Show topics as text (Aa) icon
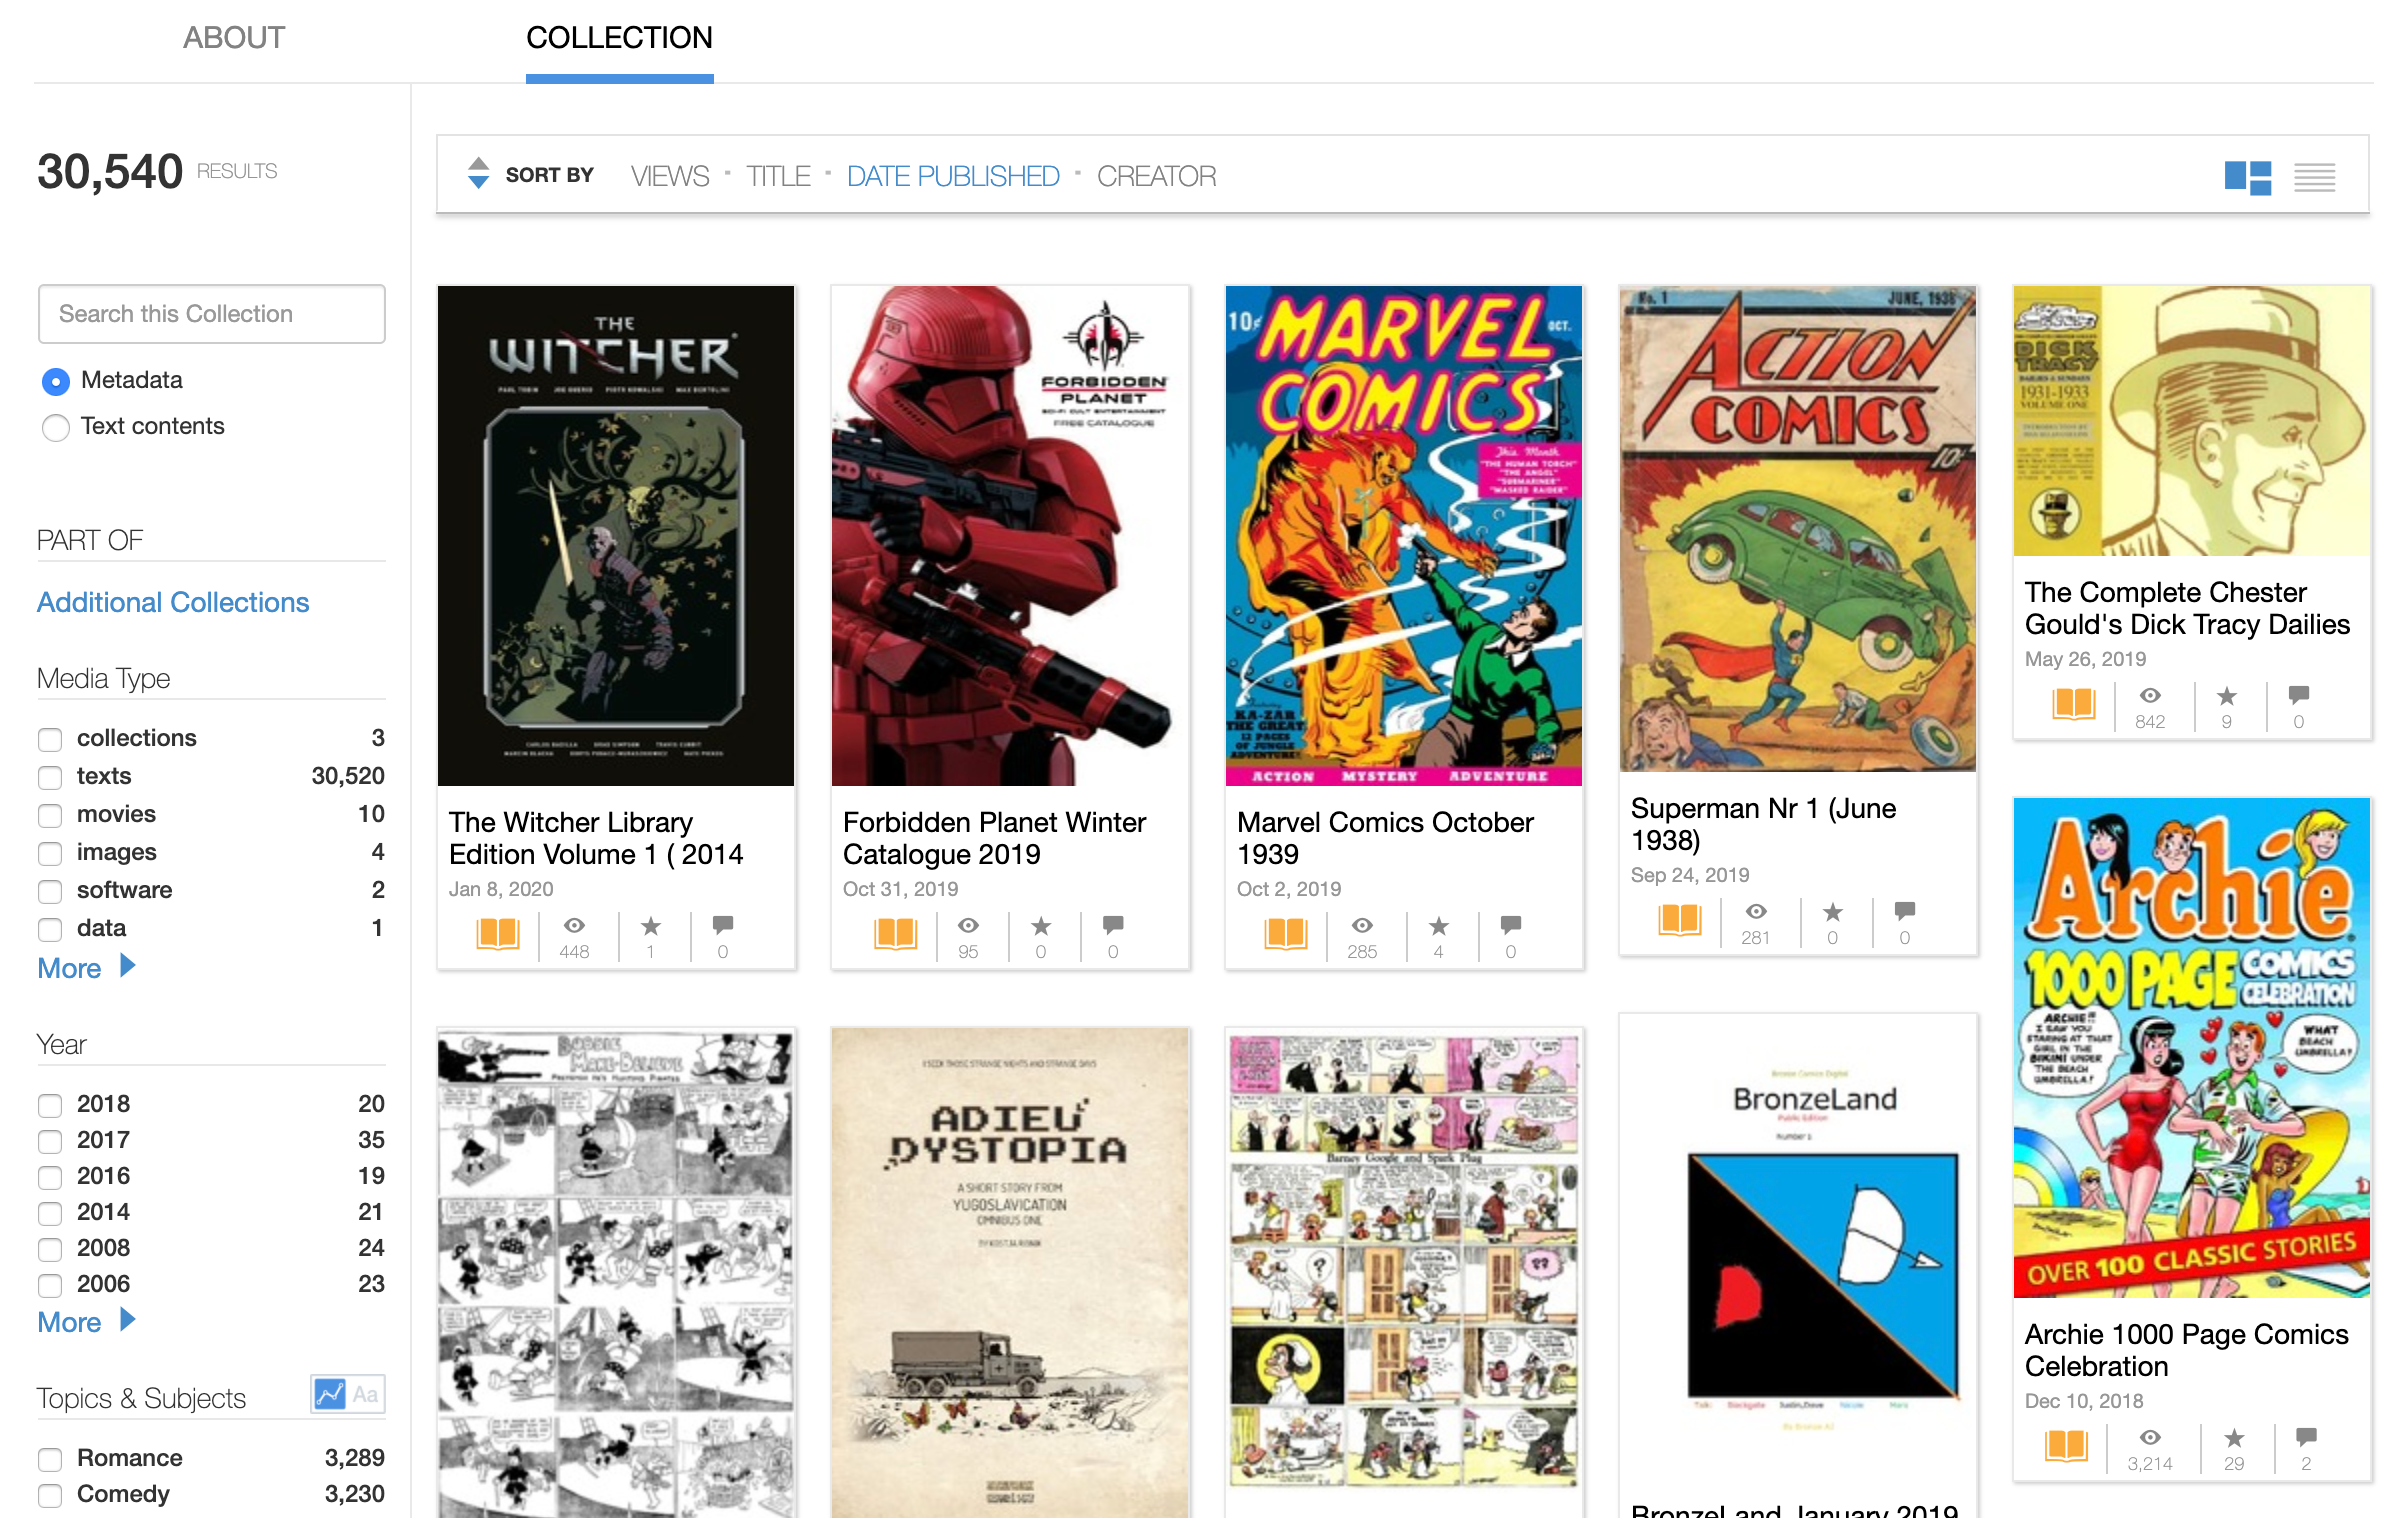Screen dimensions: 2392x1518 coord(366,1394)
